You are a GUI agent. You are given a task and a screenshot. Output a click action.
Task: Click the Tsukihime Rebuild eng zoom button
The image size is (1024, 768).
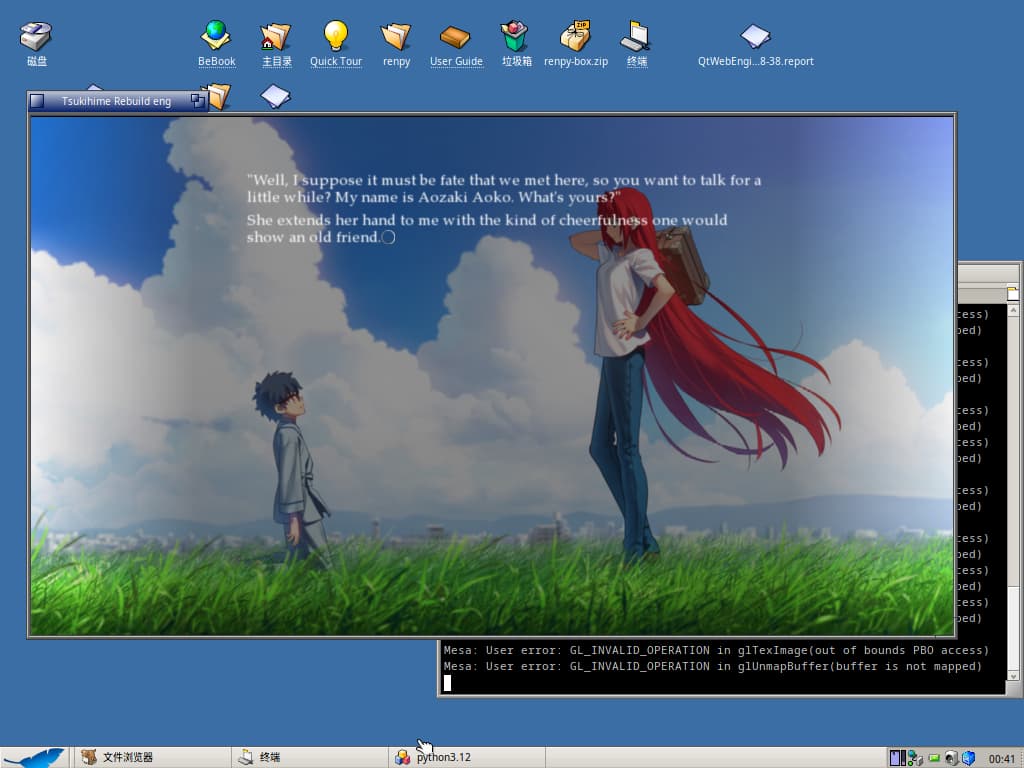(198, 101)
